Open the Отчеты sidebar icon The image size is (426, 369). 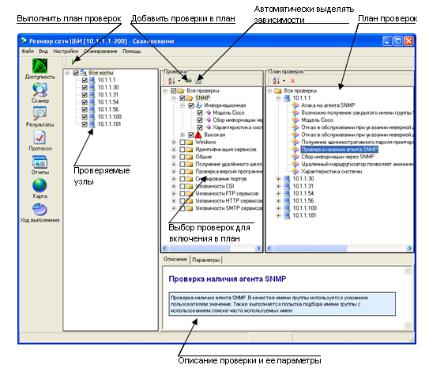(40, 162)
